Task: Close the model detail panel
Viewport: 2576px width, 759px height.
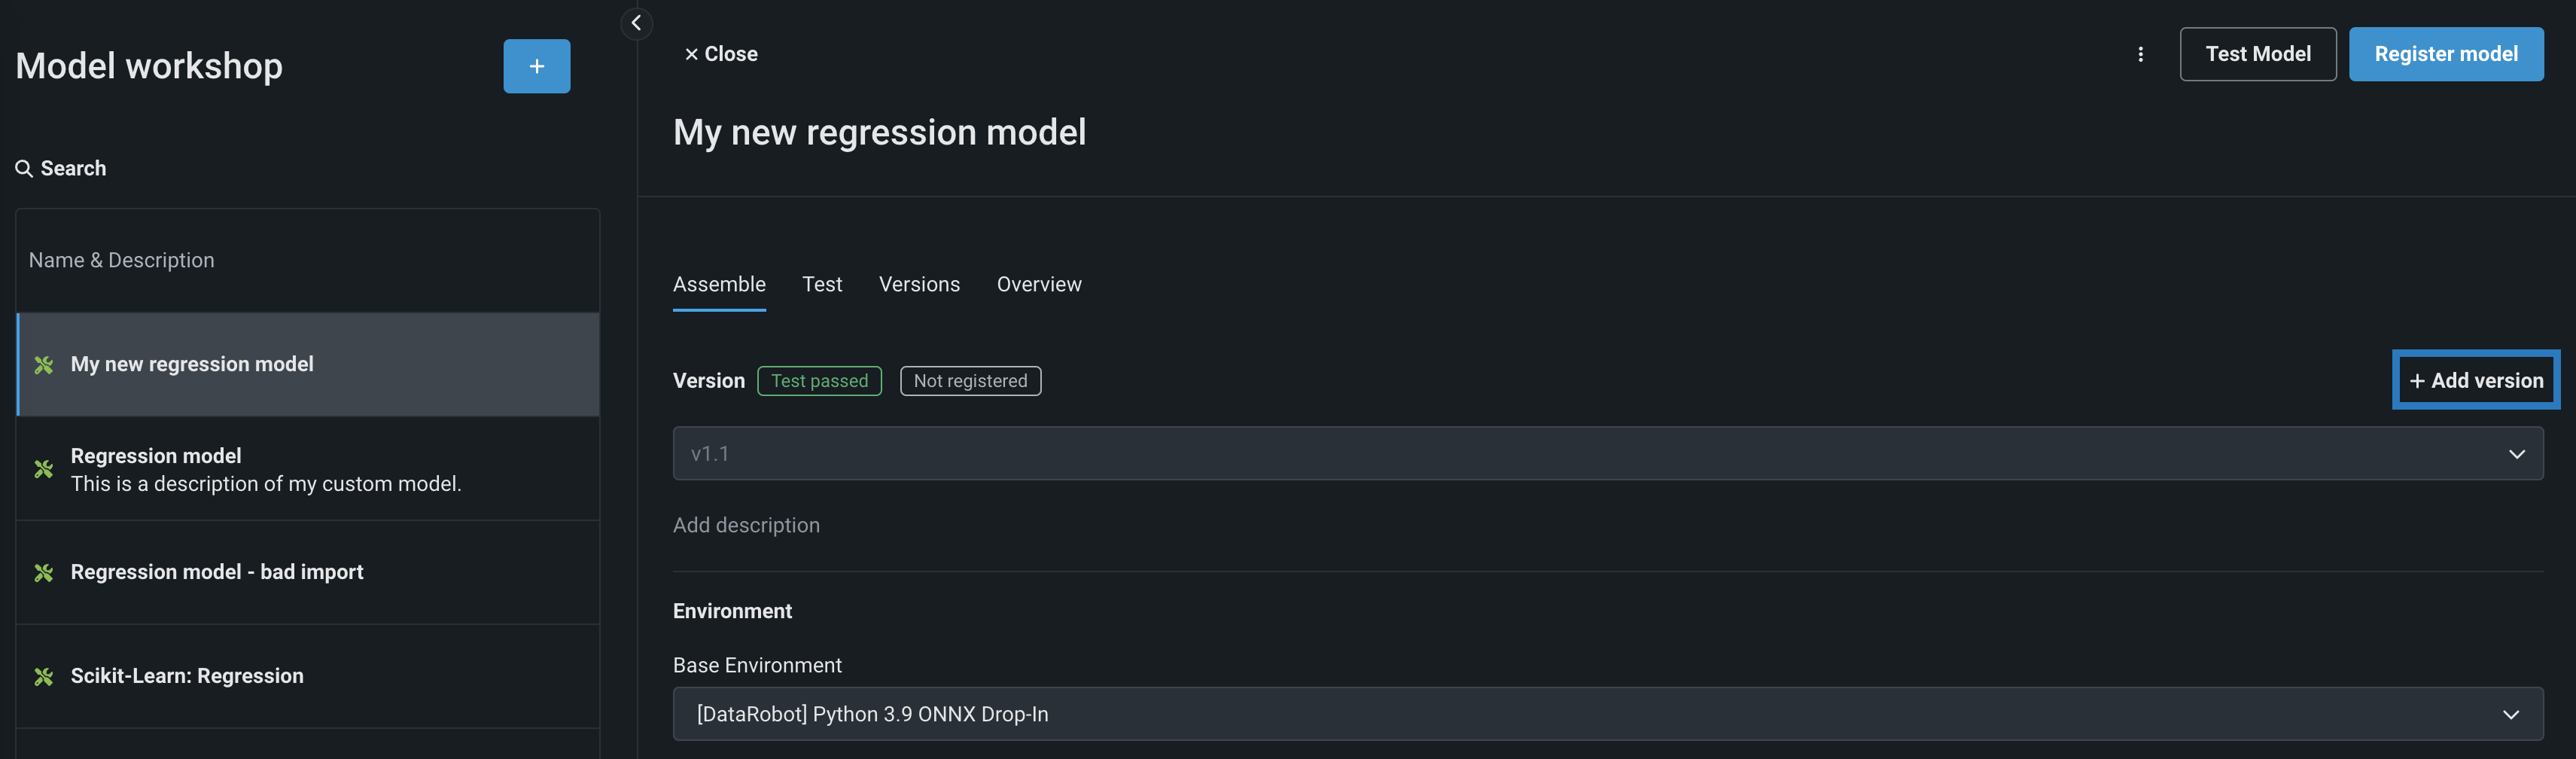Action: pyautogui.click(x=720, y=54)
